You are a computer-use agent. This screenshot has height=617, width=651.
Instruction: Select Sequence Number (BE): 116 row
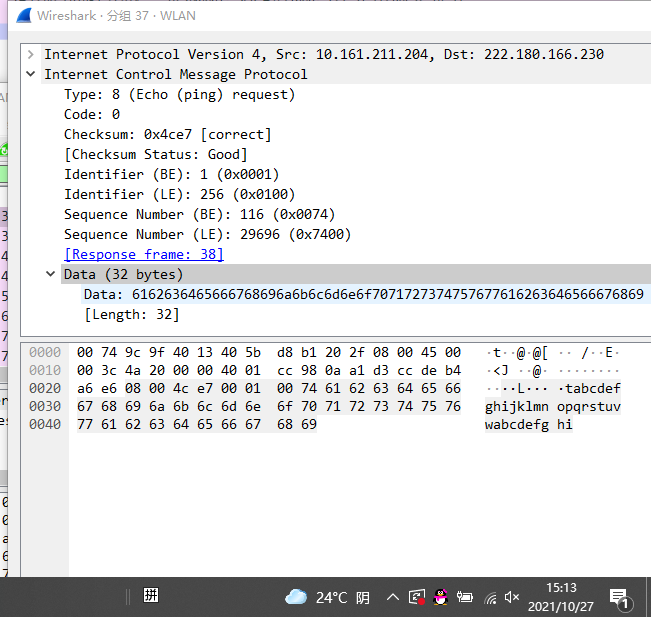199,214
